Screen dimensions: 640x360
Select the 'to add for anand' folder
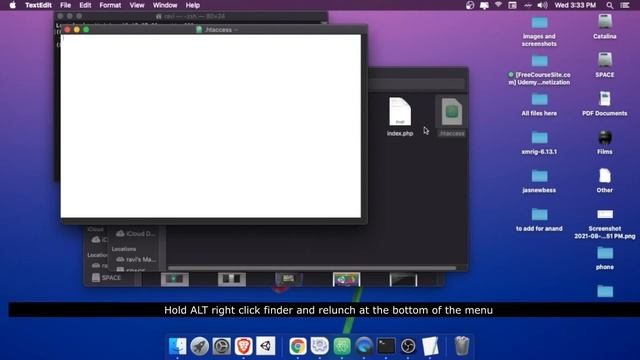tap(539, 219)
